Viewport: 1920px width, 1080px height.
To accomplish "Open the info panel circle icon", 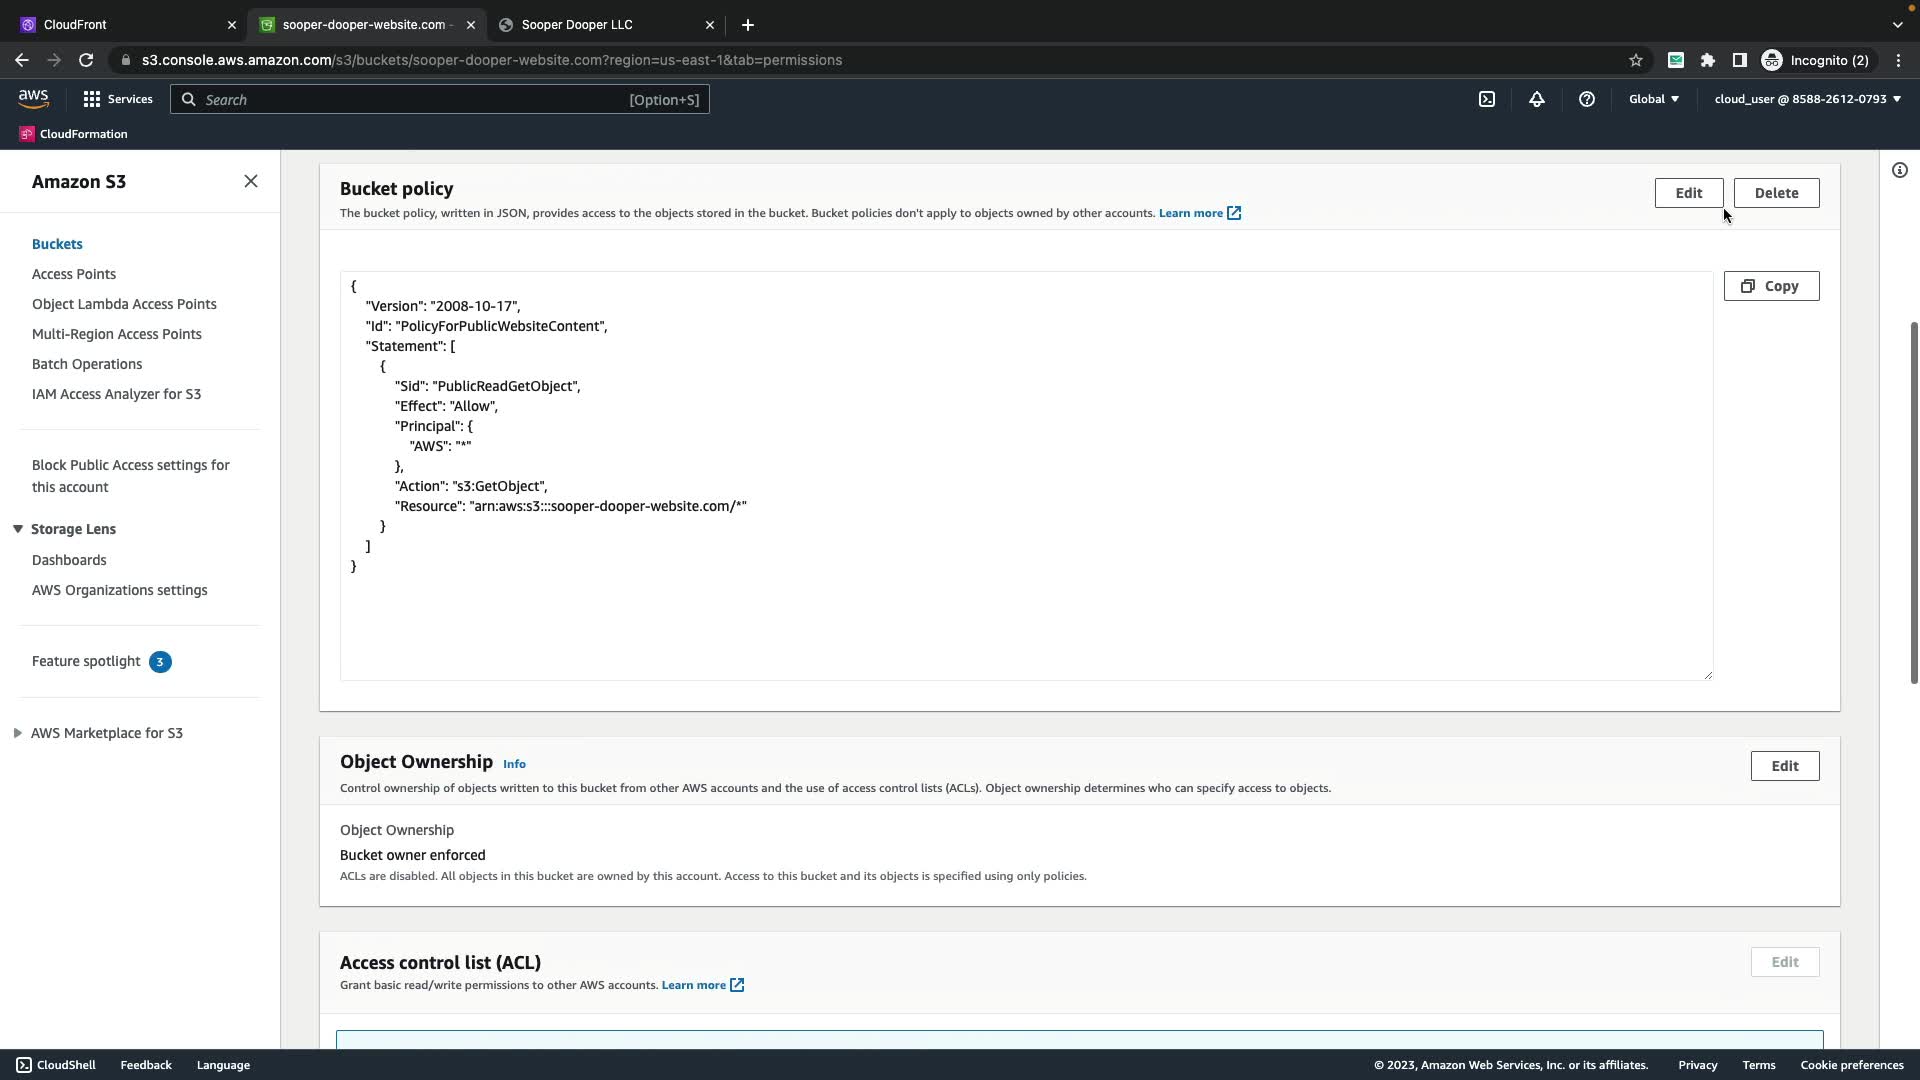I will (1900, 170).
